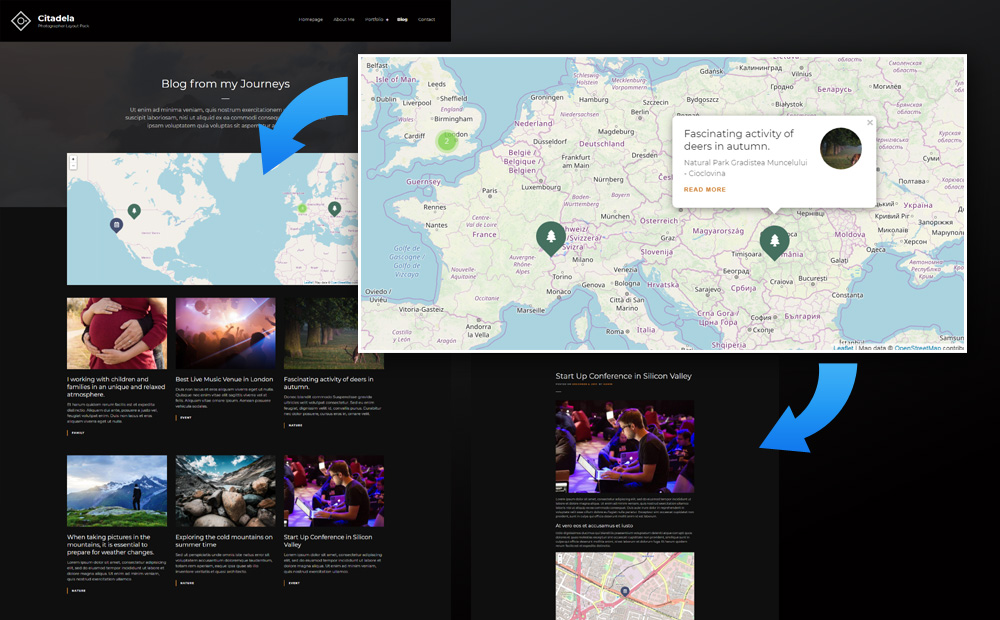Open Best Live Music Venue in London post
This screenshot has height=620, width=1000.
point(224,380)
